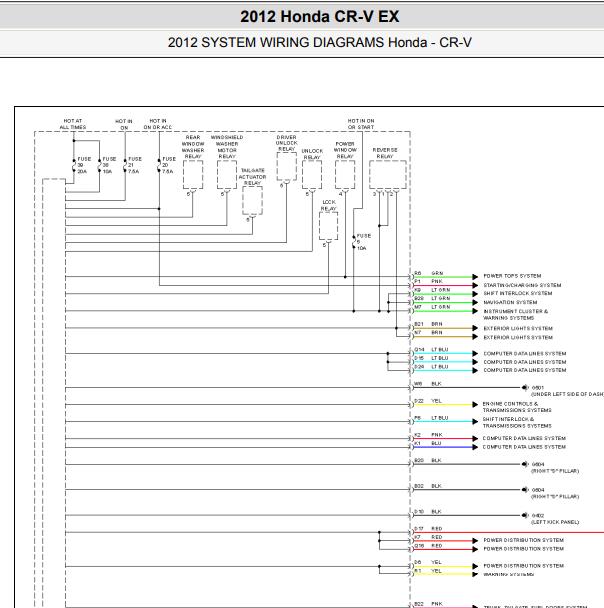Click the arrowhead ending the P1 PNK wire
Viewport: 604px width, 608px height.
point(475,285)
